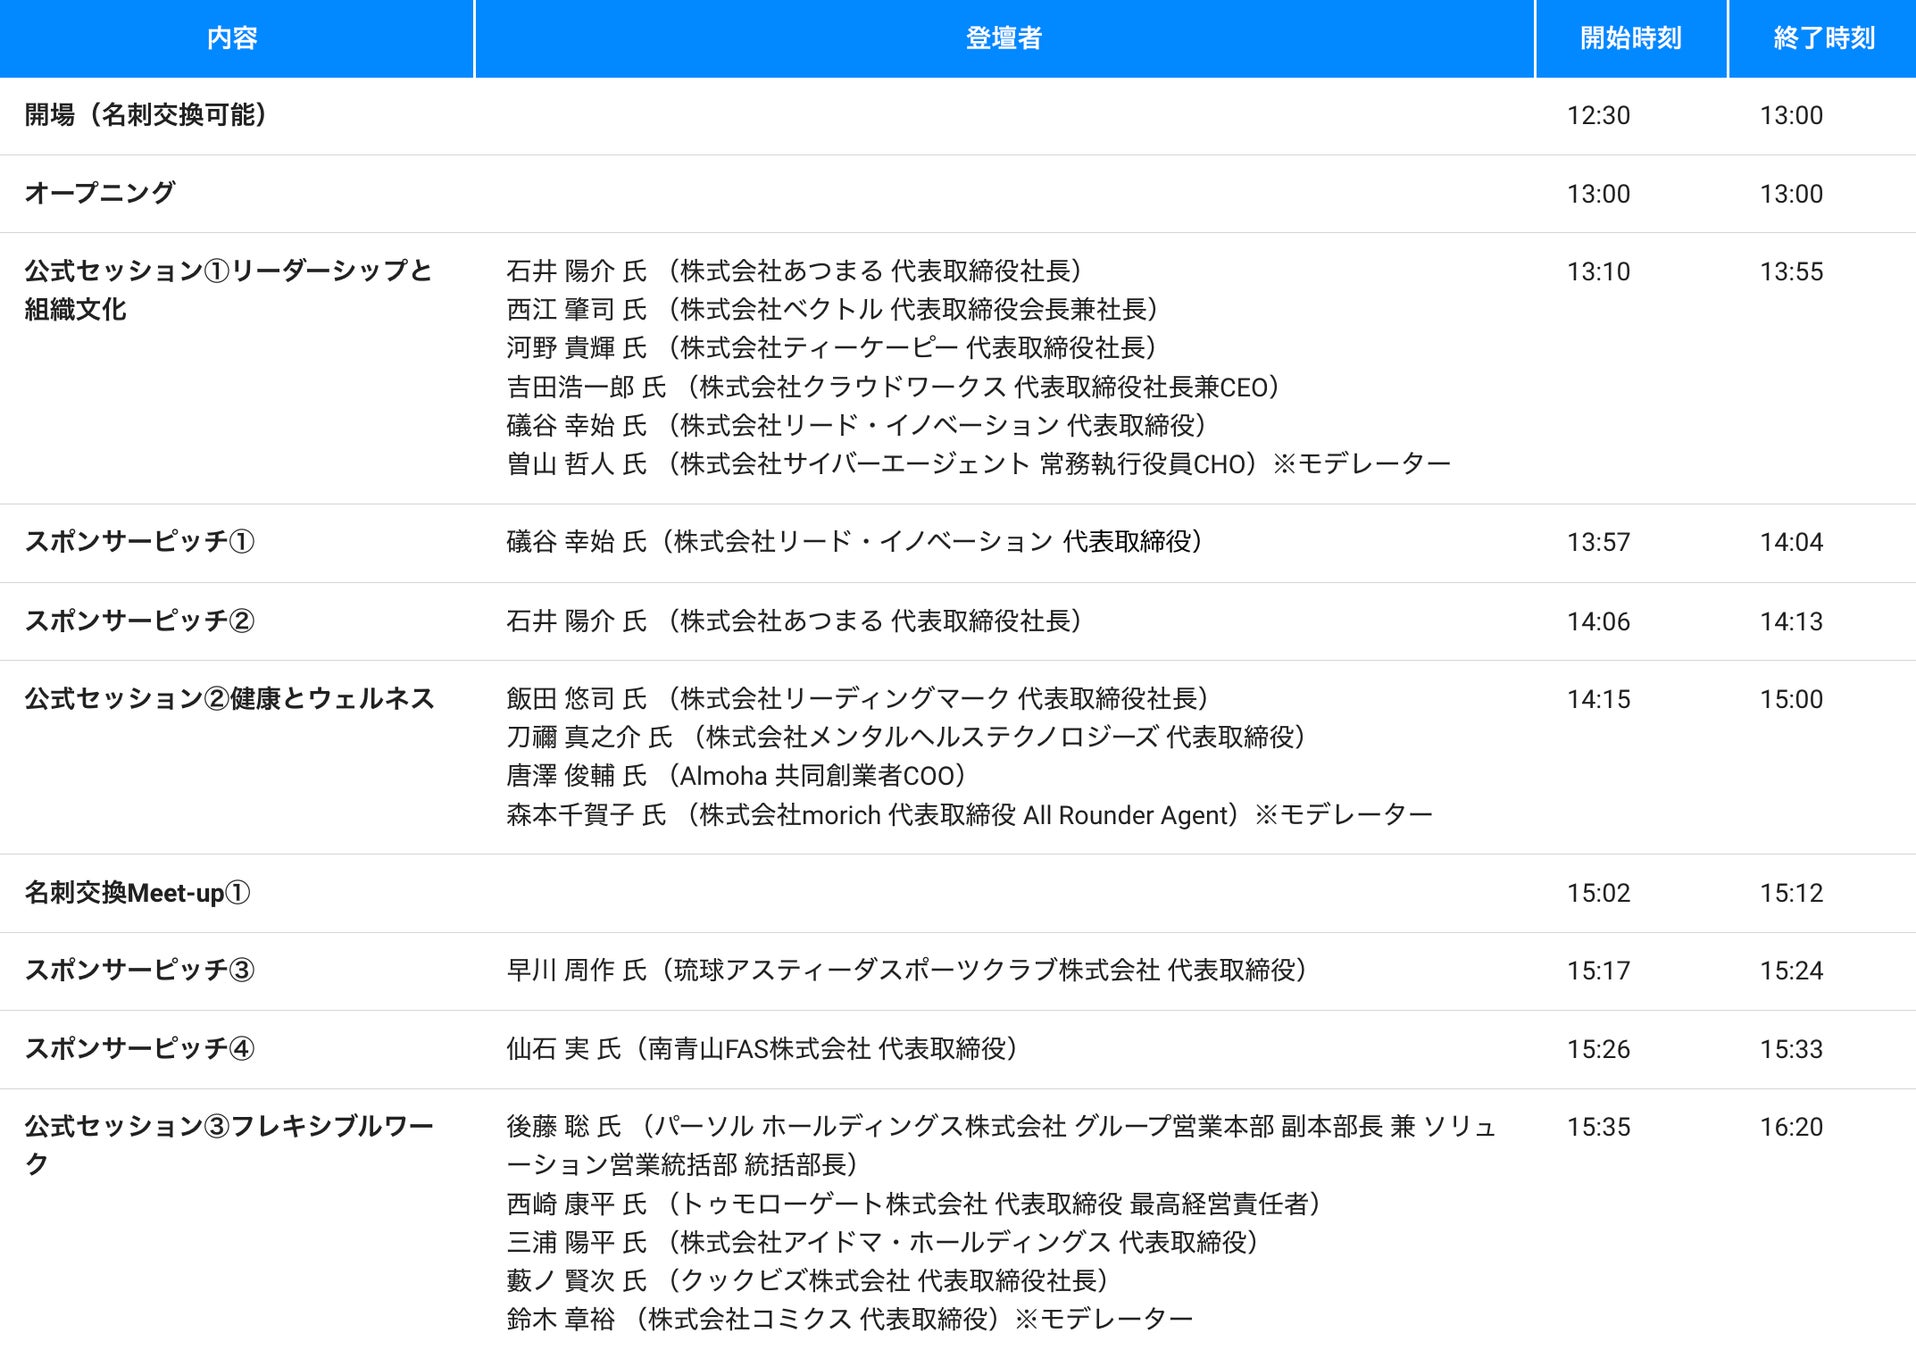
Task: Click end time 14:04
Action: [1791, 542]
